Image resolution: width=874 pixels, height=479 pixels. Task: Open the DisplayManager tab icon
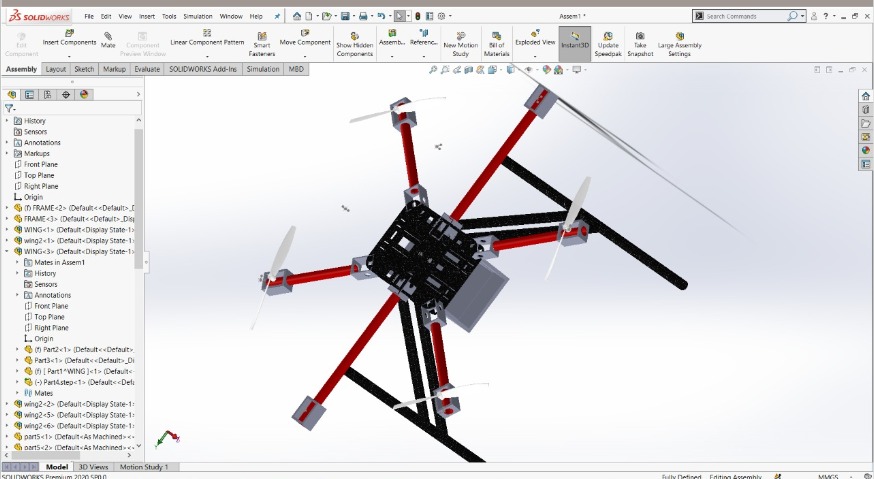(84, 94)
